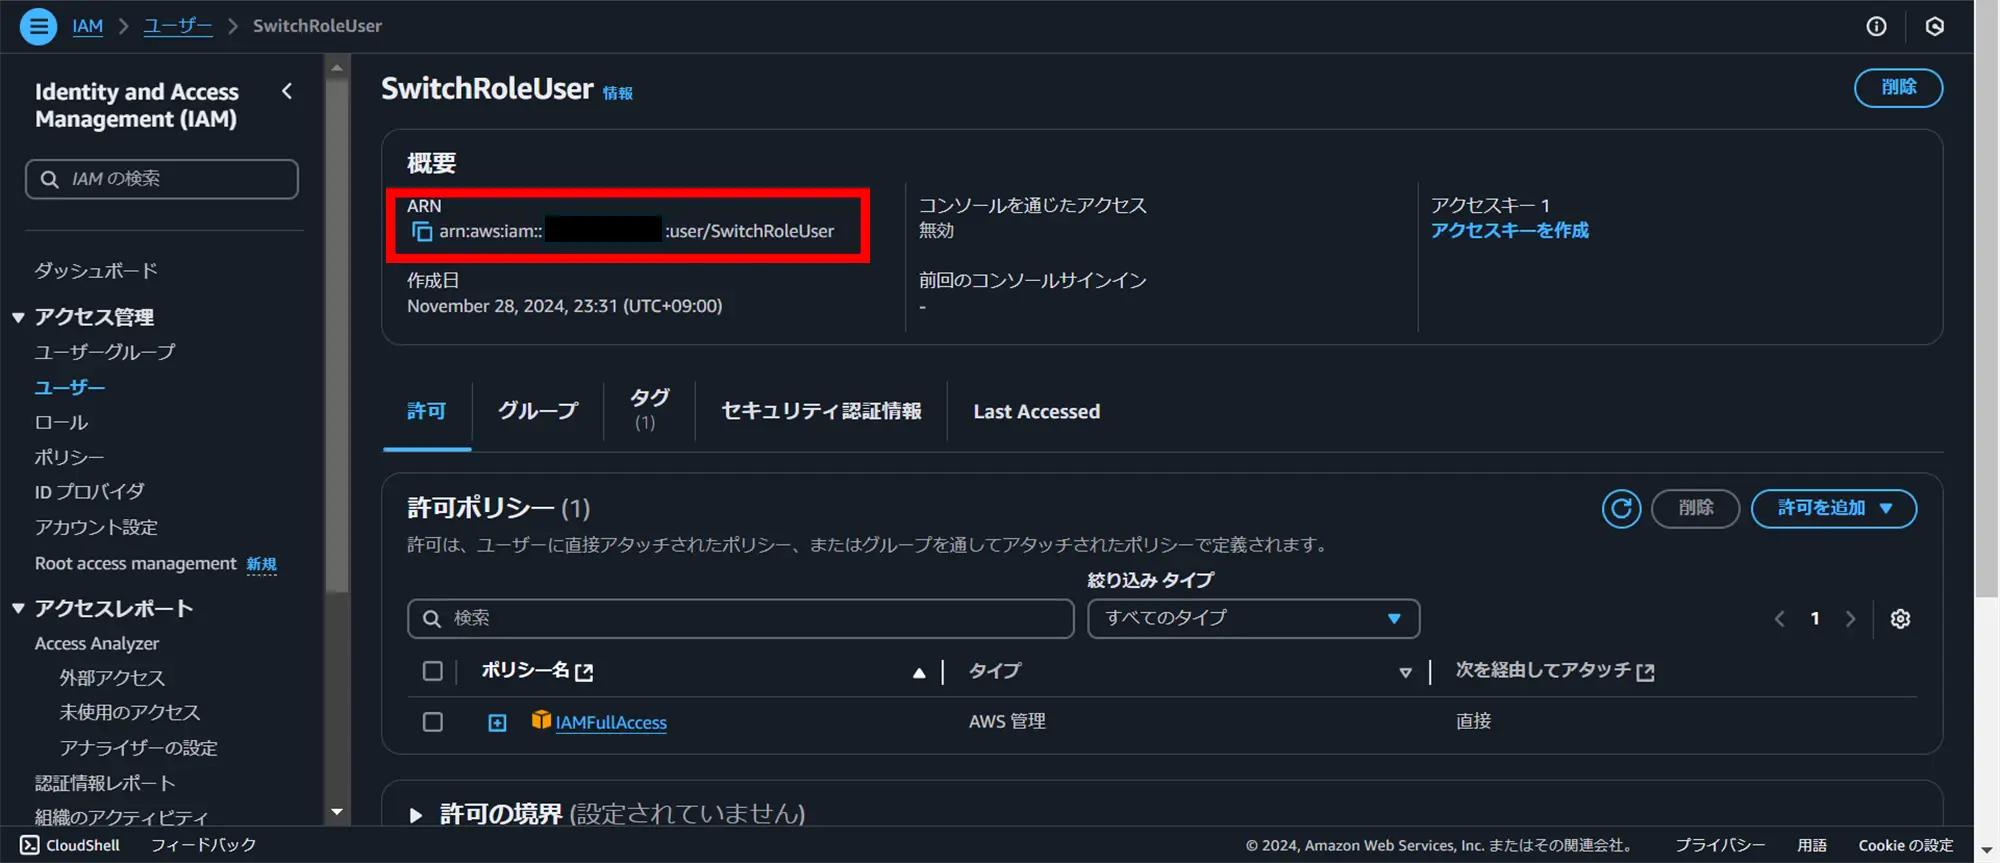Collapse the アクセスレポート sidebar section
The image size is (2000, 863).
point(18,608)
